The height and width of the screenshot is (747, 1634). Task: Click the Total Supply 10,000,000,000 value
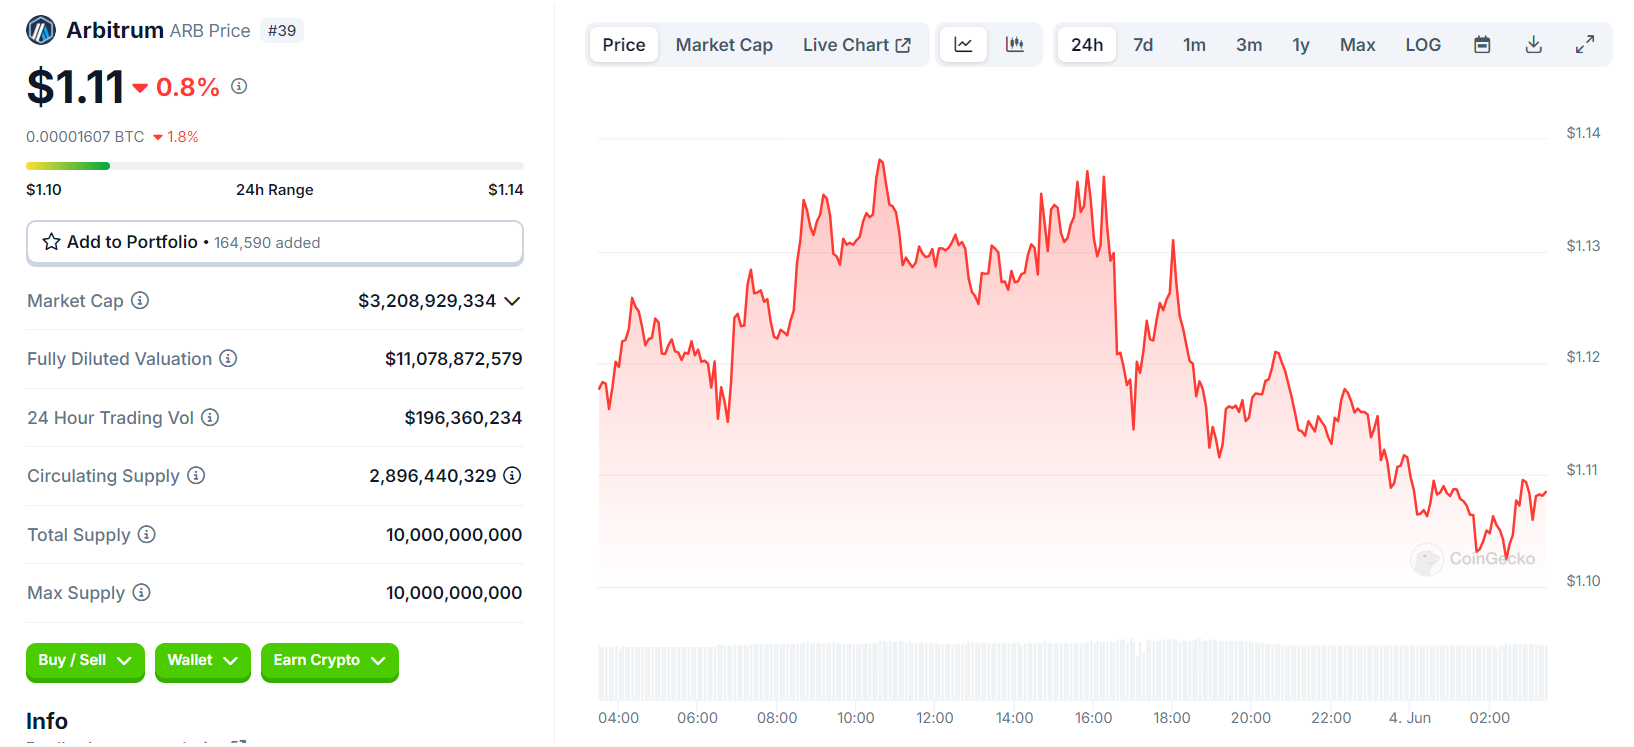[454, 535]
